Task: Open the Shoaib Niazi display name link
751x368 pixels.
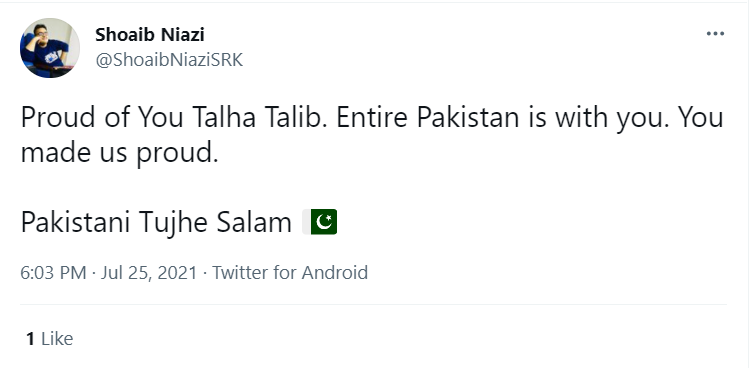Action: pos(150,34)
